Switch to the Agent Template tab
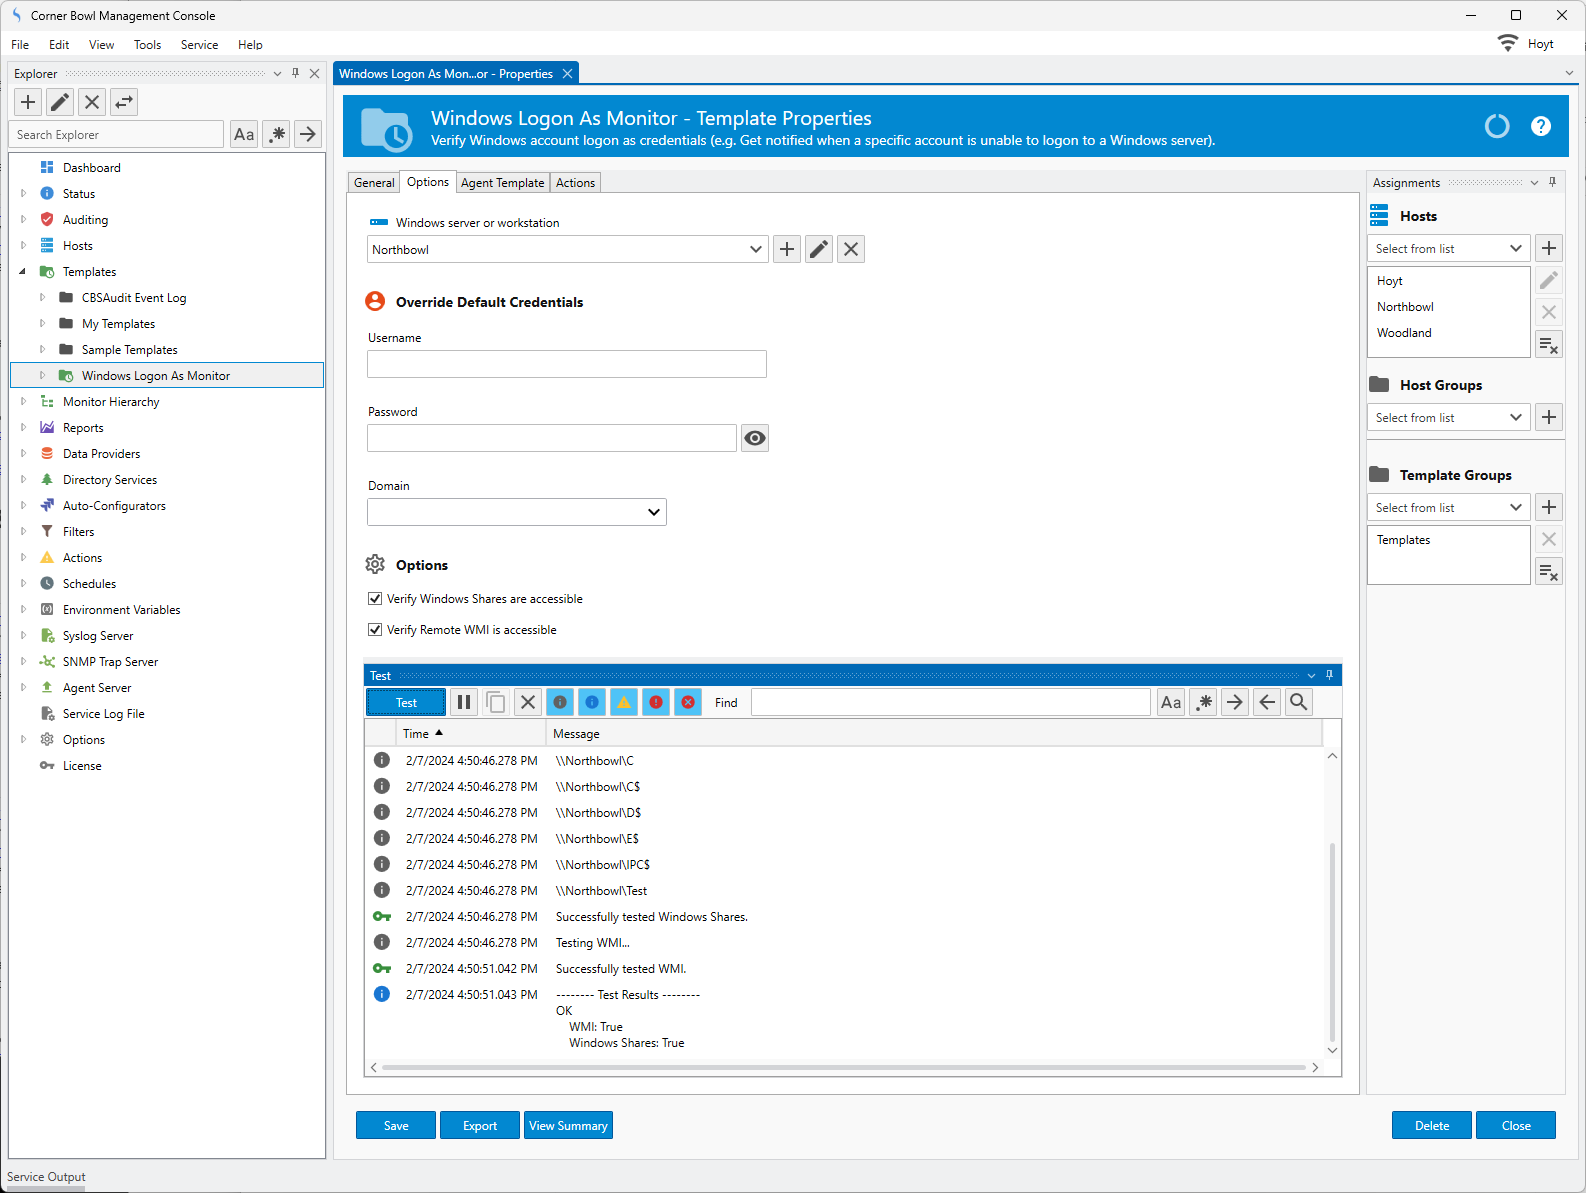The image size is (1586, 1193). point(502,183)
